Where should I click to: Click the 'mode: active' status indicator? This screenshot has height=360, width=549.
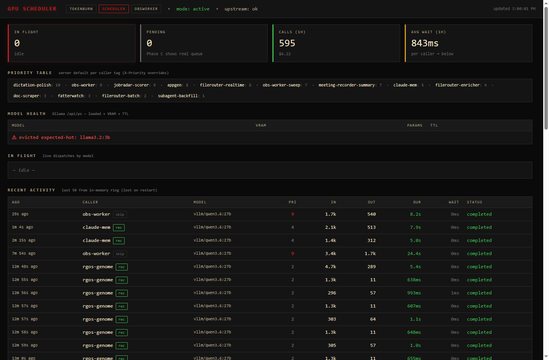pyautogui.click(x=193, y=9)
